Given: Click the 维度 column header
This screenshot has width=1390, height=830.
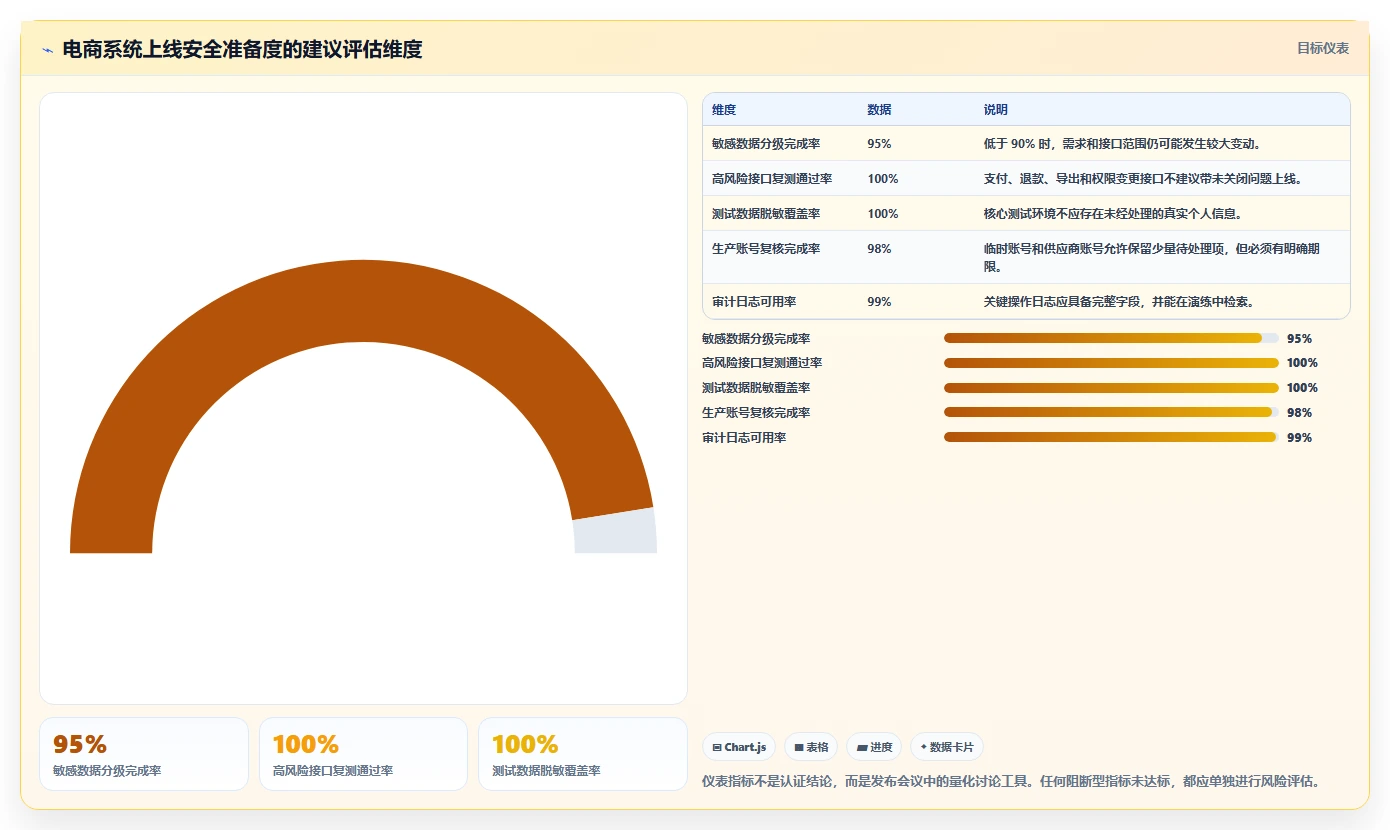Looking at the screenshot, I should click(724, 110).
